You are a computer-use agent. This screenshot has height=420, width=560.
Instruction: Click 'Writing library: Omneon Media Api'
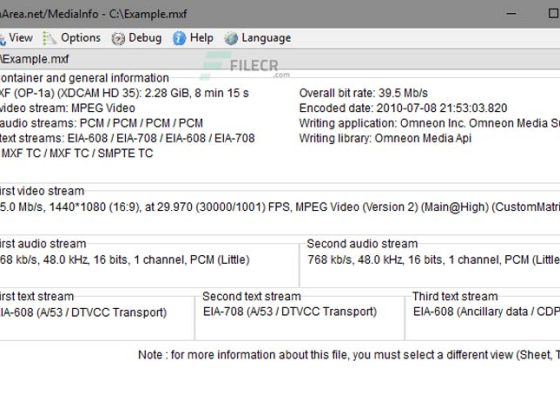click(x=385, y=138)
